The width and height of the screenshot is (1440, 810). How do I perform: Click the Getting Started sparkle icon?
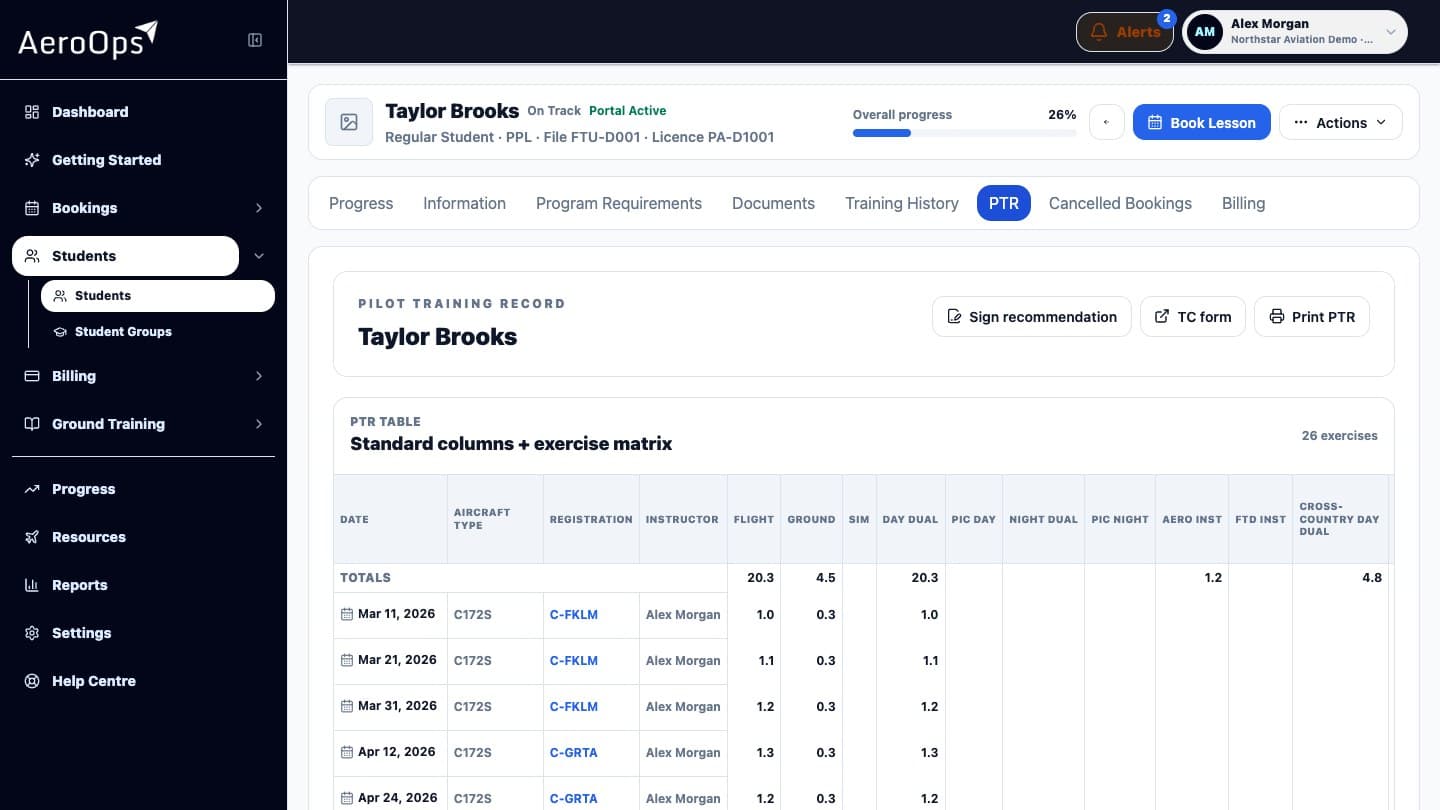[32, 160]
